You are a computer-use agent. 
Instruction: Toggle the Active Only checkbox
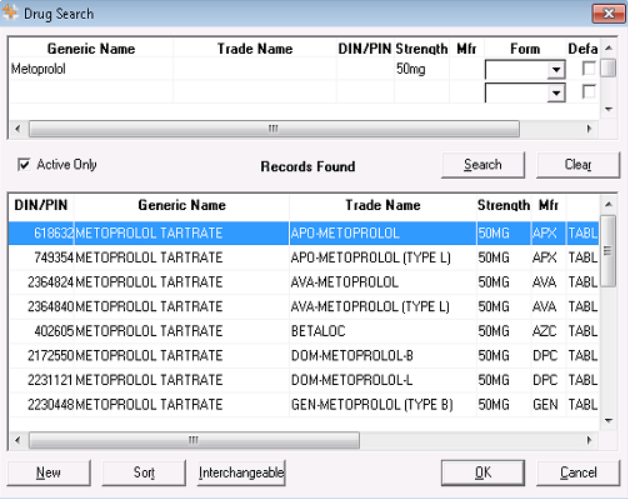pos(24,164)
